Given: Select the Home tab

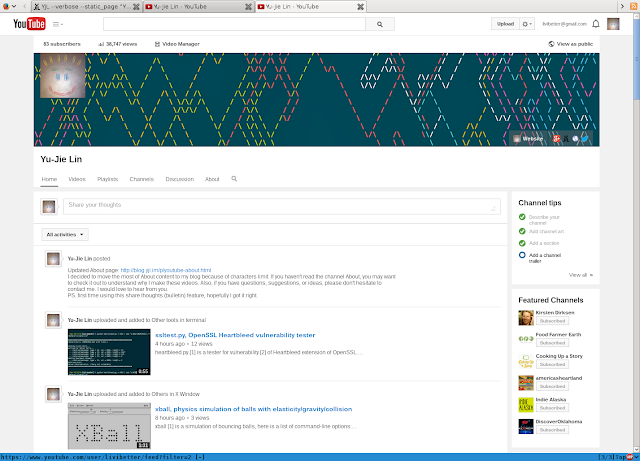Looking at the screenshot, I should point(49,179).
